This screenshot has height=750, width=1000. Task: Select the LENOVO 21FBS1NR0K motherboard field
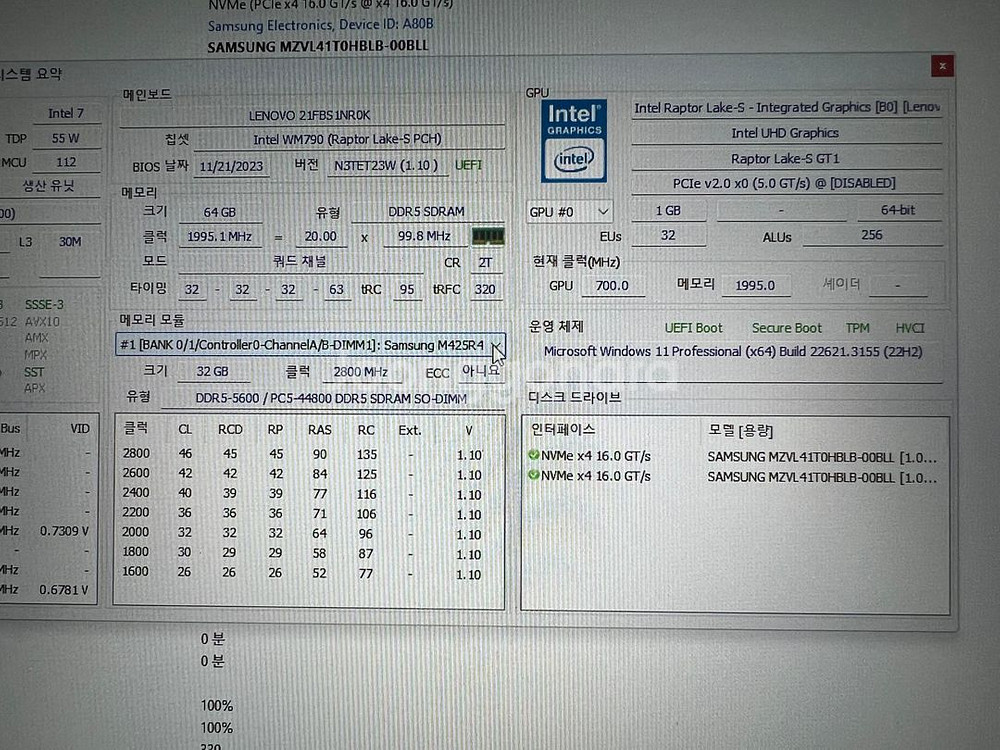[x=310, y=115]
